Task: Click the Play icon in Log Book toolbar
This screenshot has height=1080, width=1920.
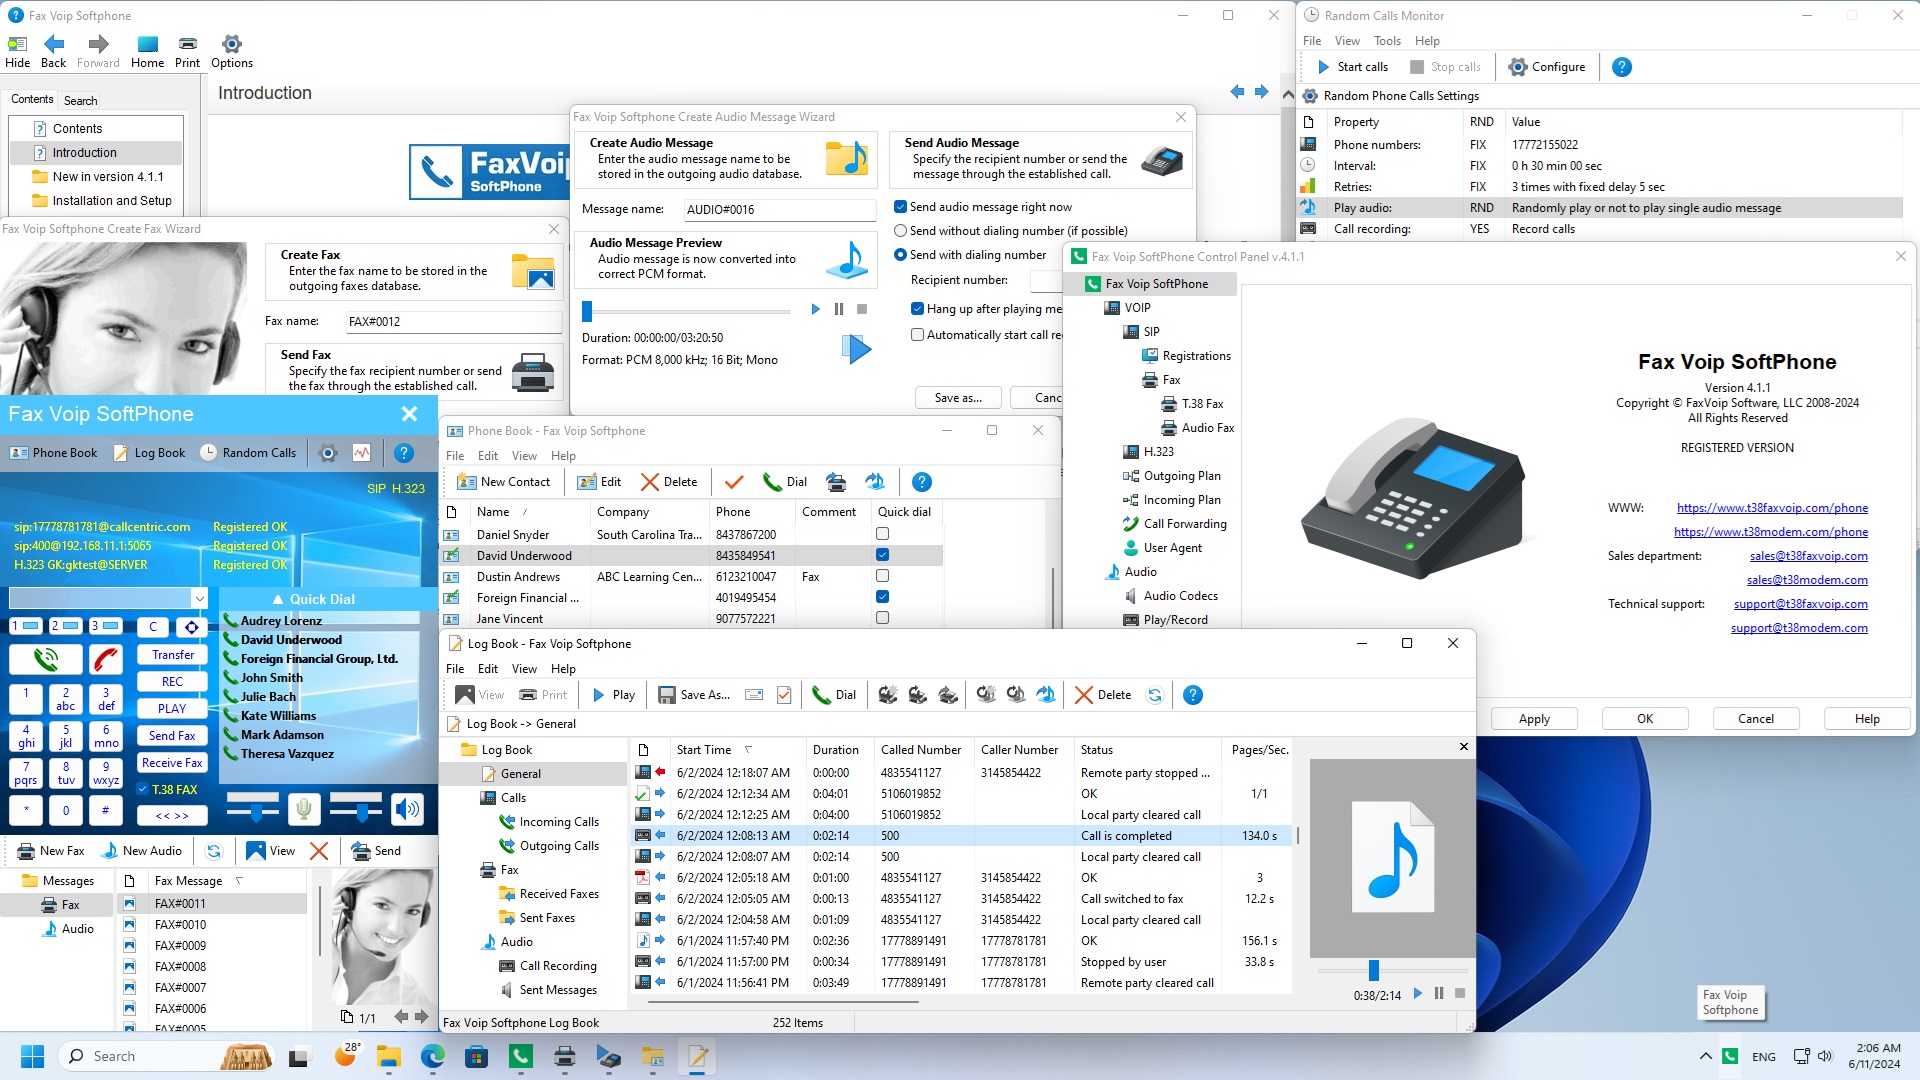Action: 612,695
